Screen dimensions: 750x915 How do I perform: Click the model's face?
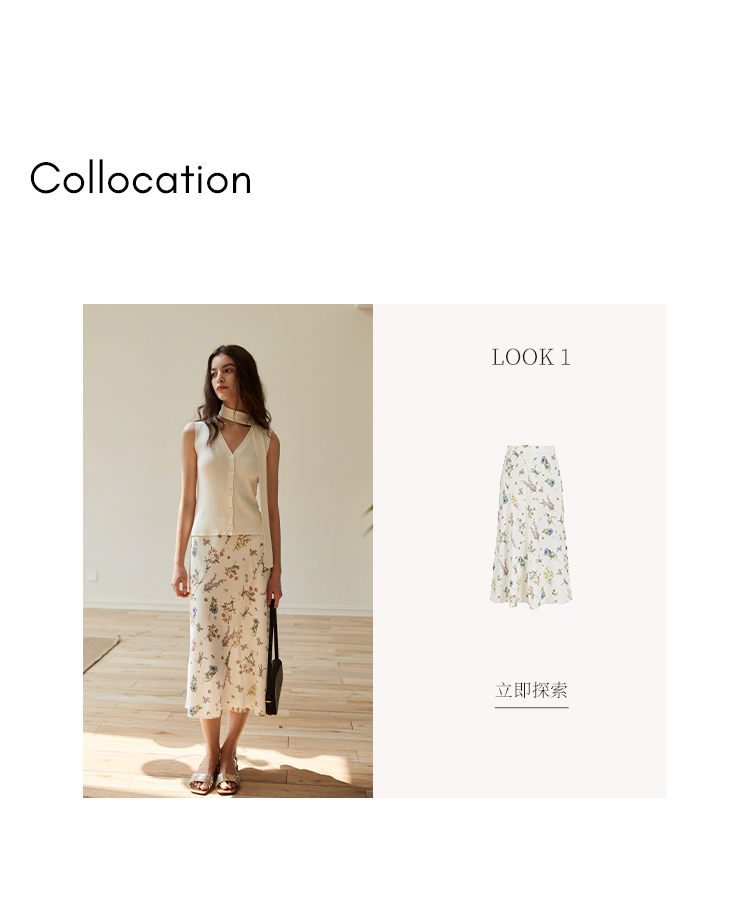point(225,378)
